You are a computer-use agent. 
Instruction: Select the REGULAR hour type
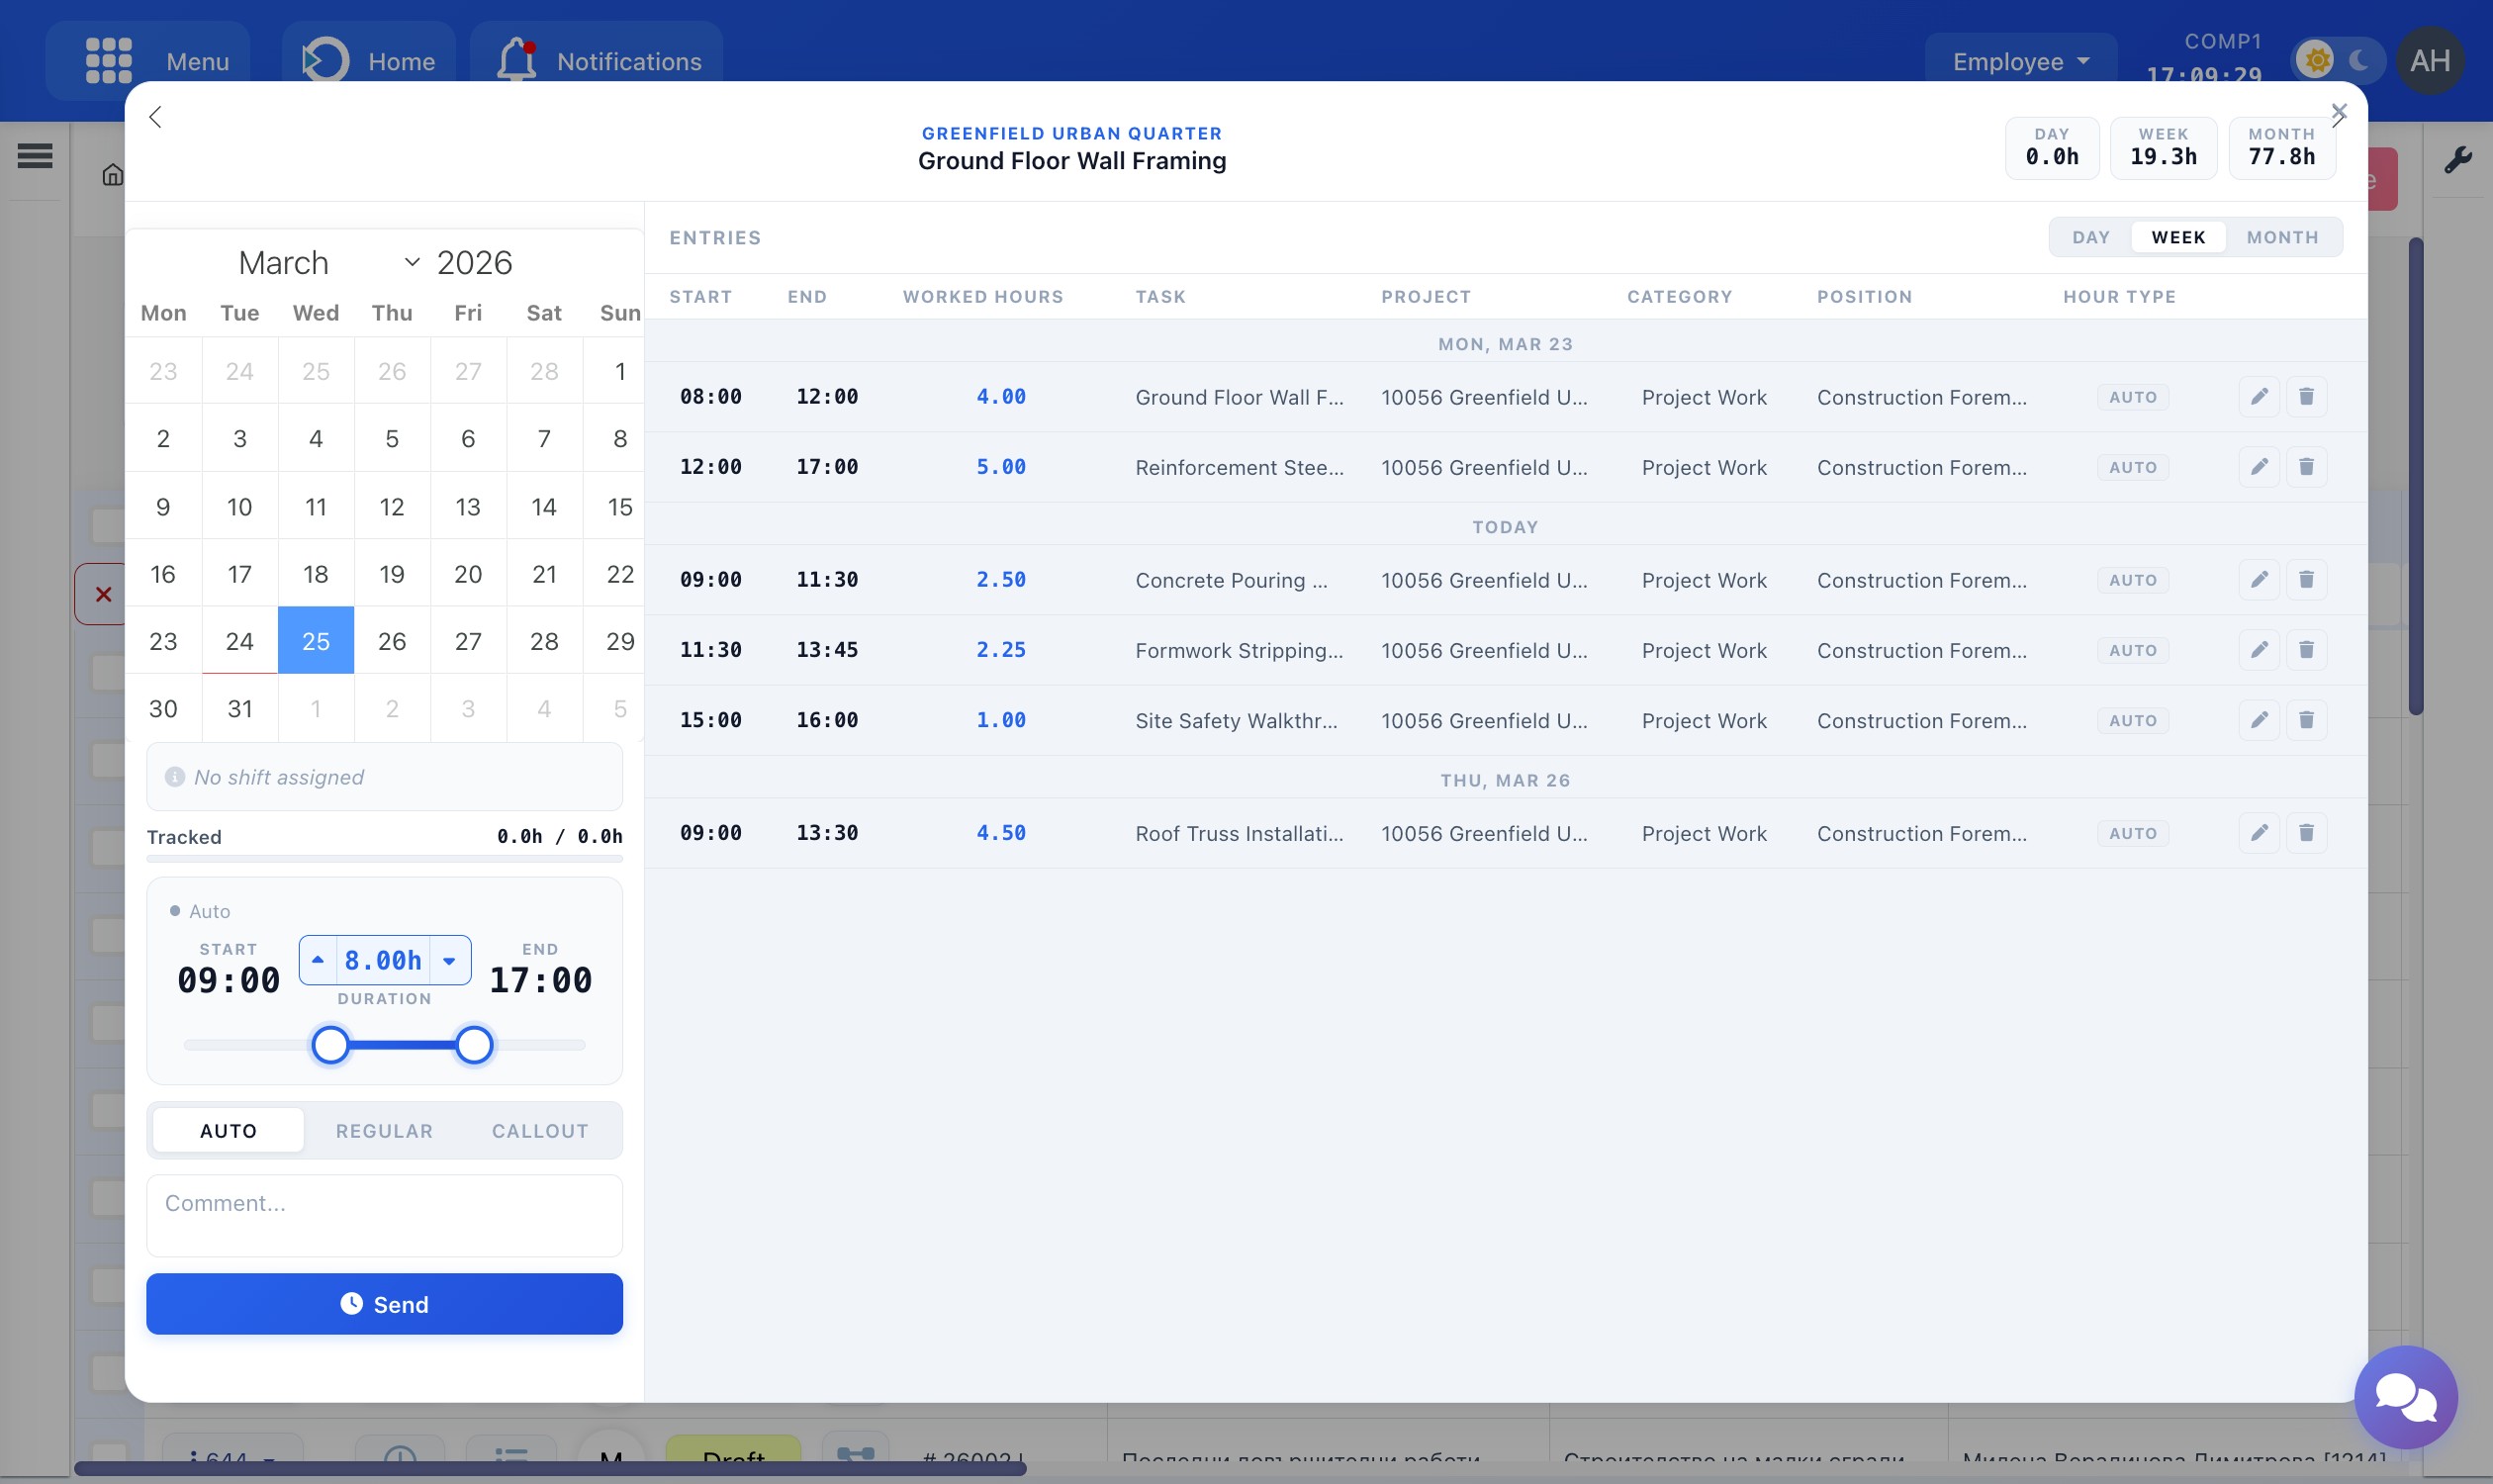click(x=384, y=1130)
